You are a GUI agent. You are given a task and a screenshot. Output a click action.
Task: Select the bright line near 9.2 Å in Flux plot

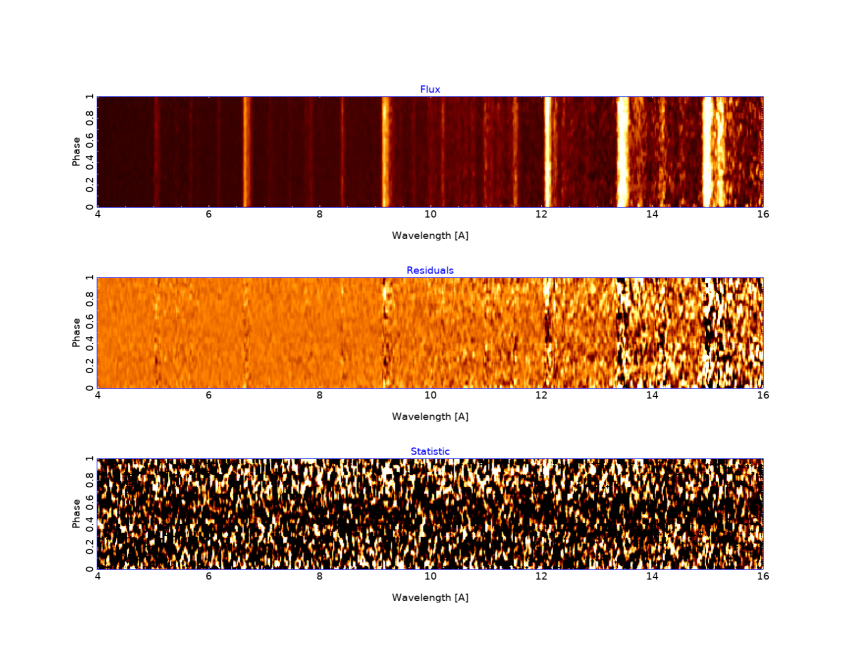click(x=385, y=152)
